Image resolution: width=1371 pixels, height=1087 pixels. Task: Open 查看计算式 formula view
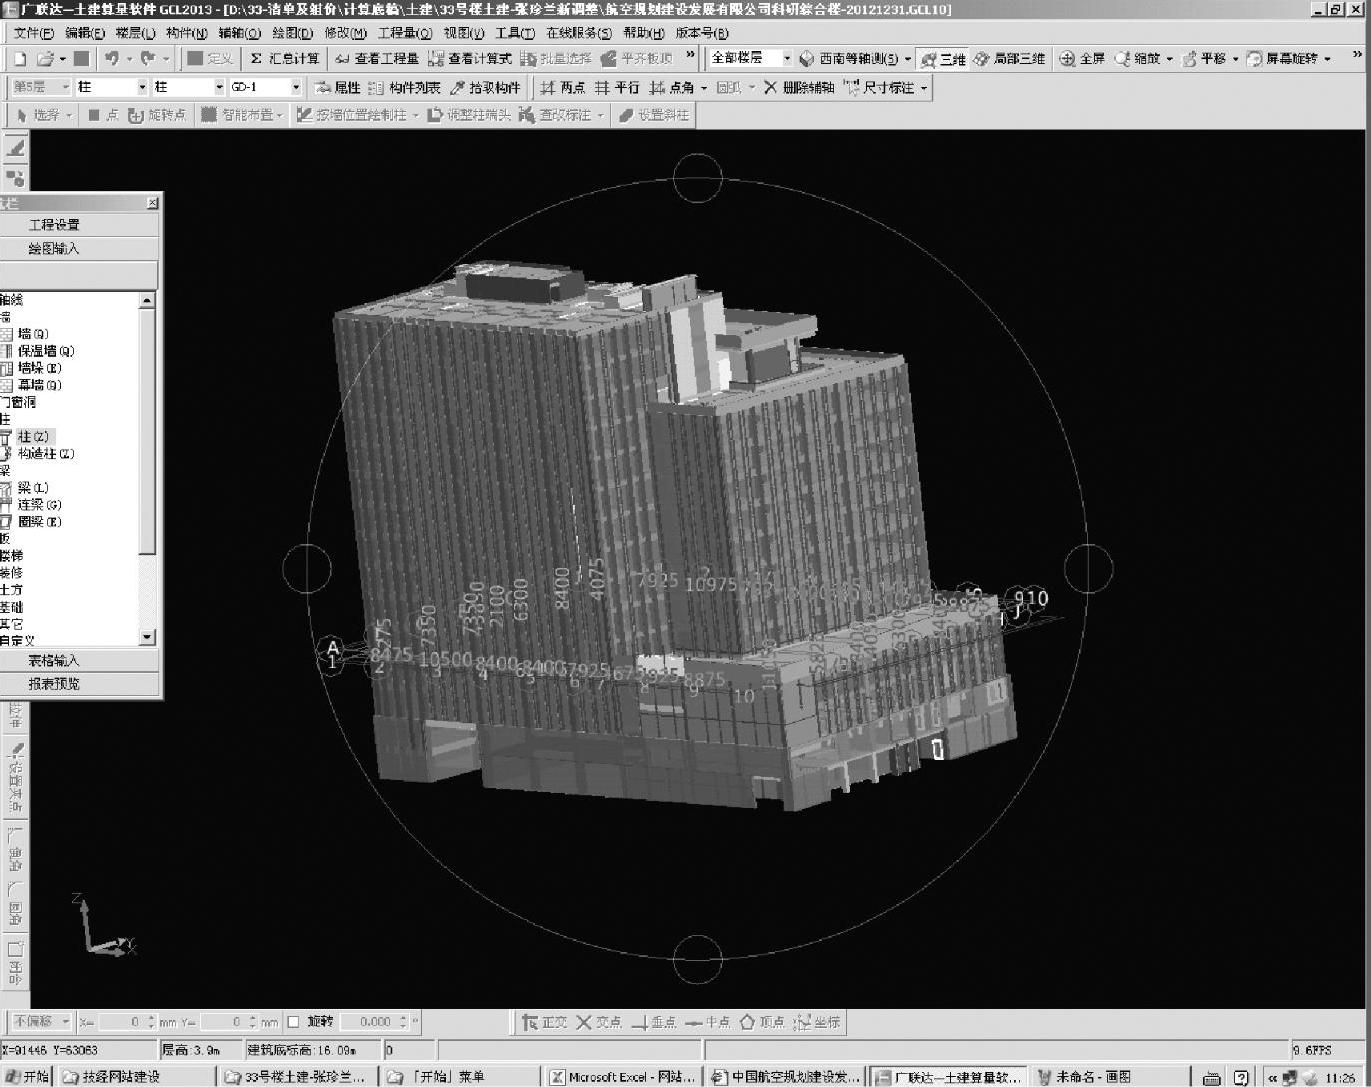point(470,59)
